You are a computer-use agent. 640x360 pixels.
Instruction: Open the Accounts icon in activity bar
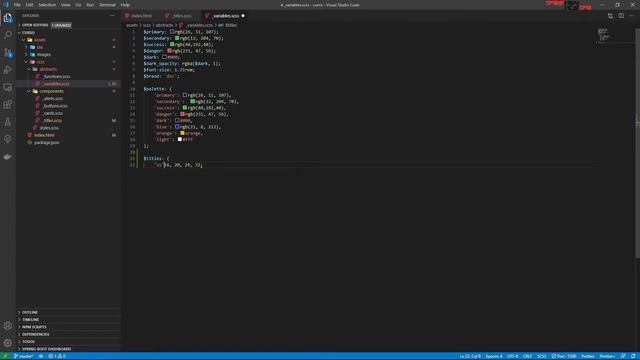[x=8, y=326]
